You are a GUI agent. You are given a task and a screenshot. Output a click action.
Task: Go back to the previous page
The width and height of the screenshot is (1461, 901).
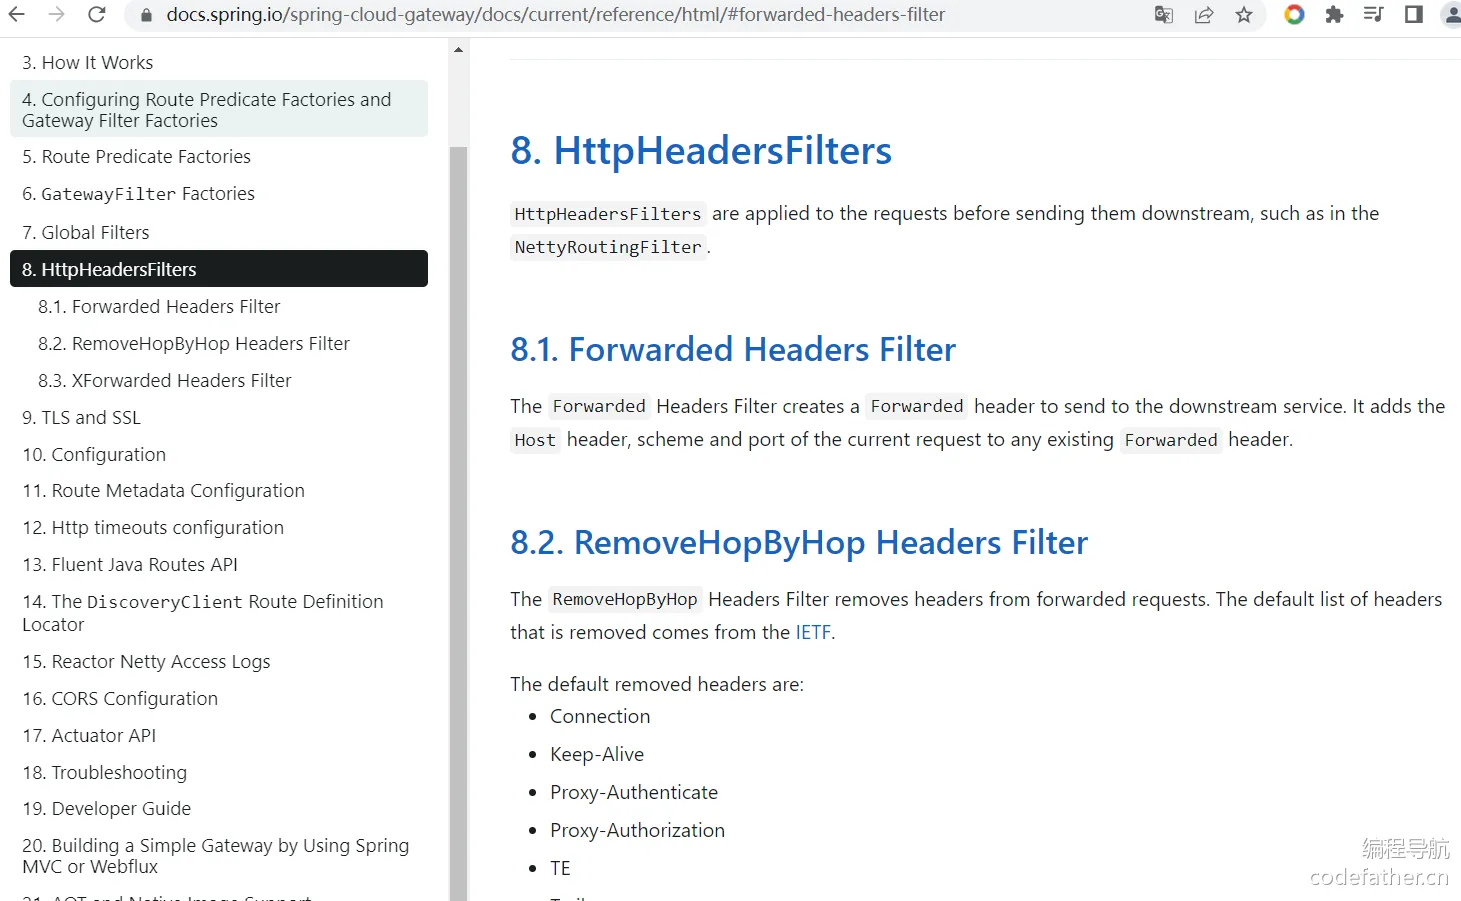tap(17, 15)
